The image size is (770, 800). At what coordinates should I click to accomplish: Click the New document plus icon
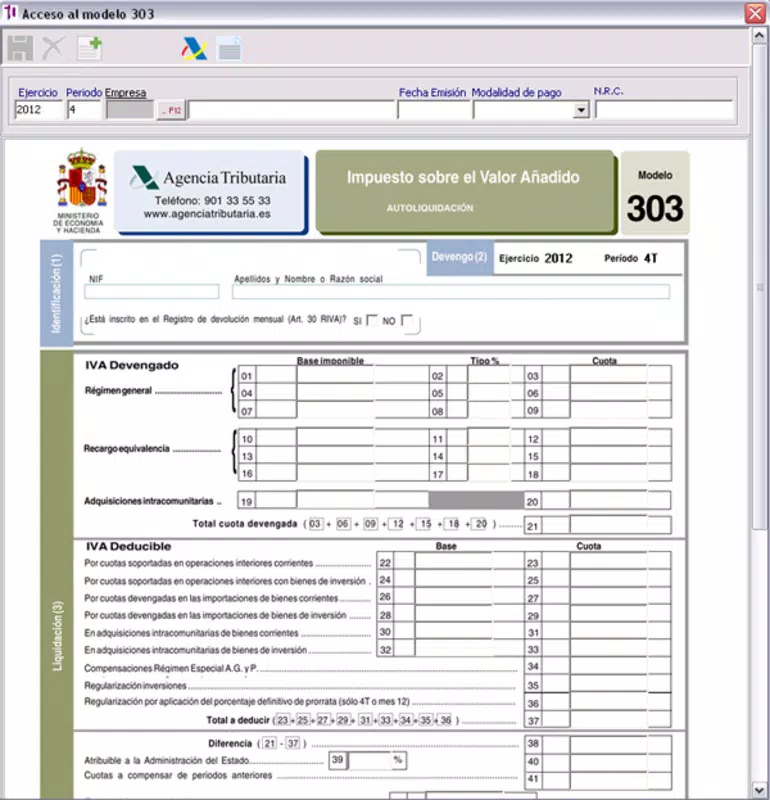pyautogui.click(x=90, y=48)
